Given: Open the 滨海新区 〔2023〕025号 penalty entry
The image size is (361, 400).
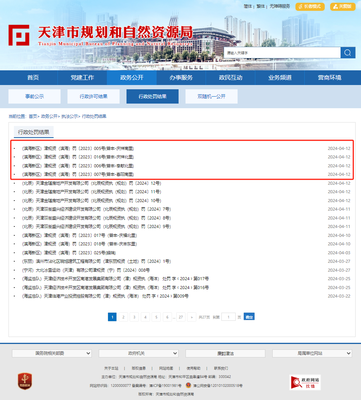Looking at the screenshot, I should pyautogui.click(x=69, y=253).
